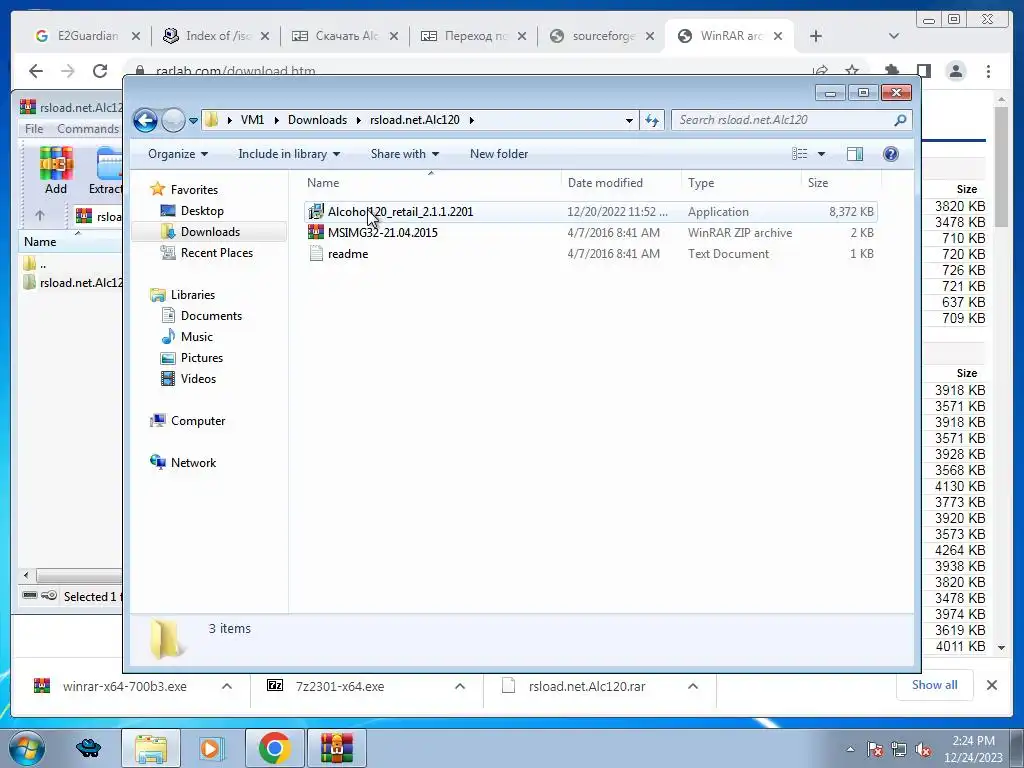The height and width of the screenshot is (768, 1024).
Task: Sort by Type column header
Action: click(741, 183)
